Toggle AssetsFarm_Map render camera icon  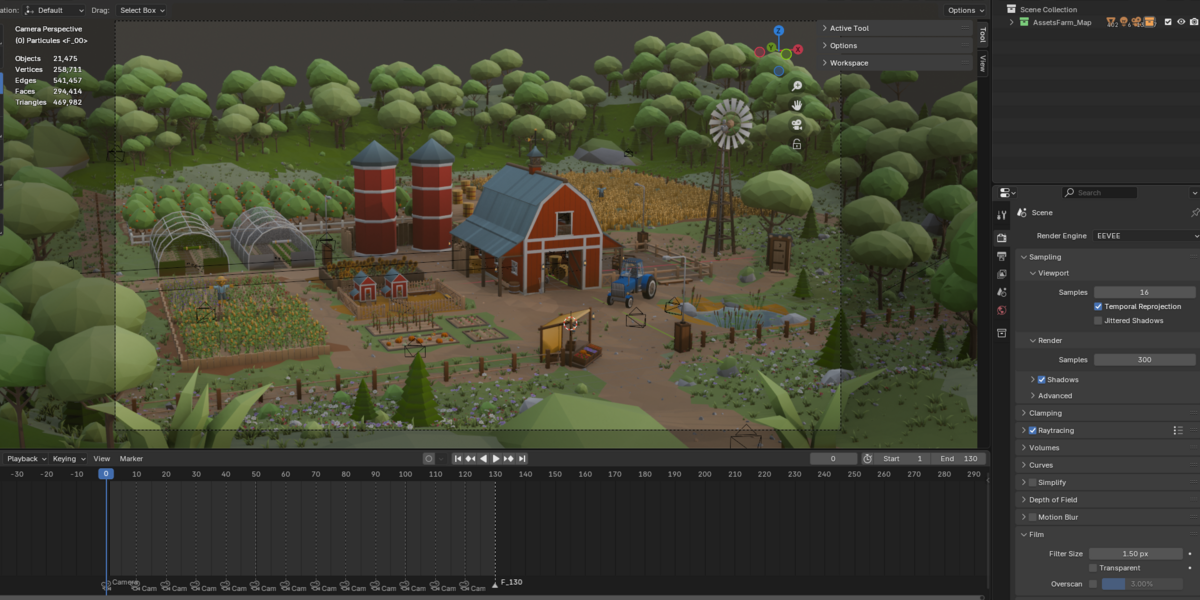[x=1194, y=22]
